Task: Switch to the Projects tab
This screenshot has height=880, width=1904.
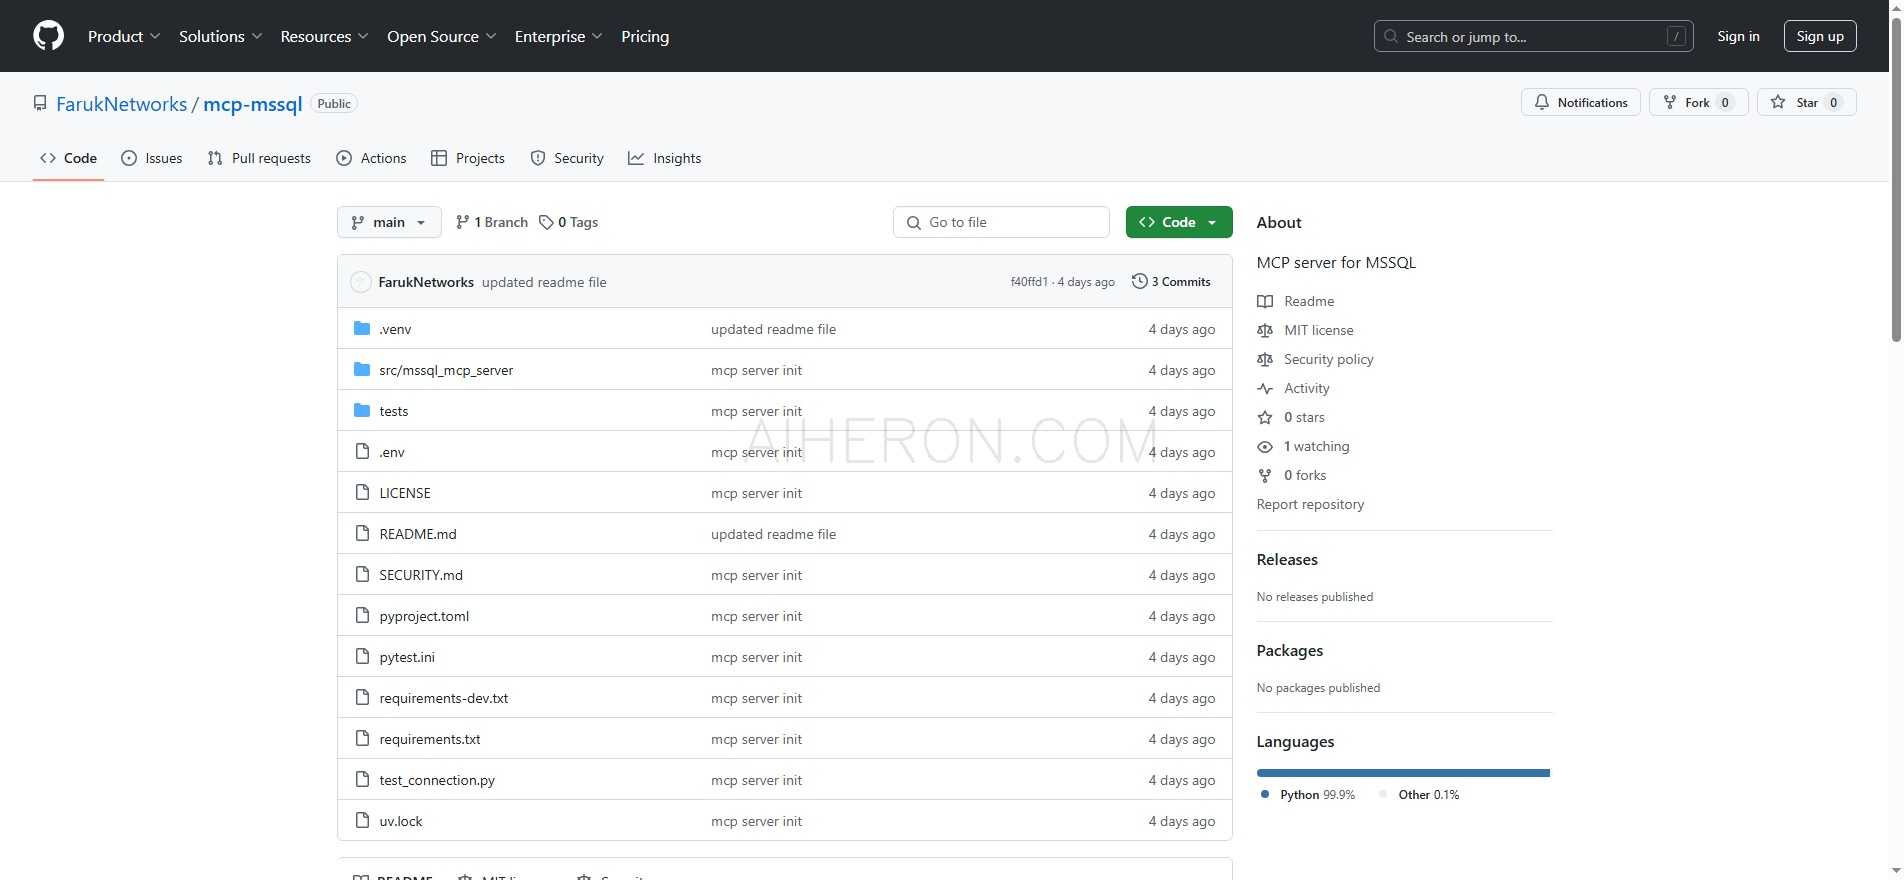Action: (x=467, y=158)
